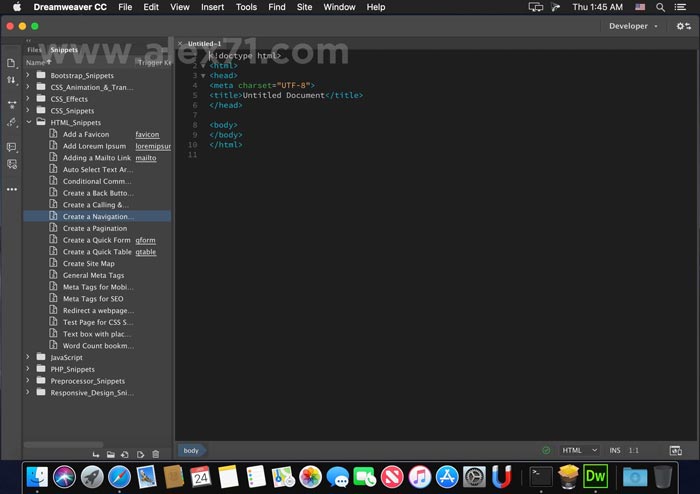Screen dimensions: 700x494
Task: Expand the CSS_Animation_&_Tran... folder
Action: [x=28, y=87]
